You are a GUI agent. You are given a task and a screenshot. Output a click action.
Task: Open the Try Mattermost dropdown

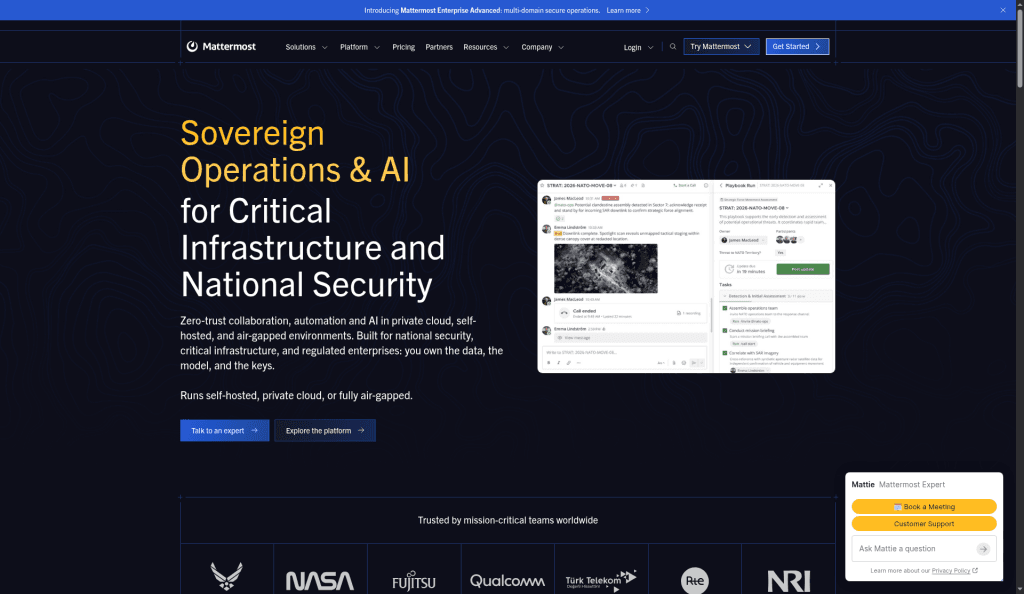(721, 46)
